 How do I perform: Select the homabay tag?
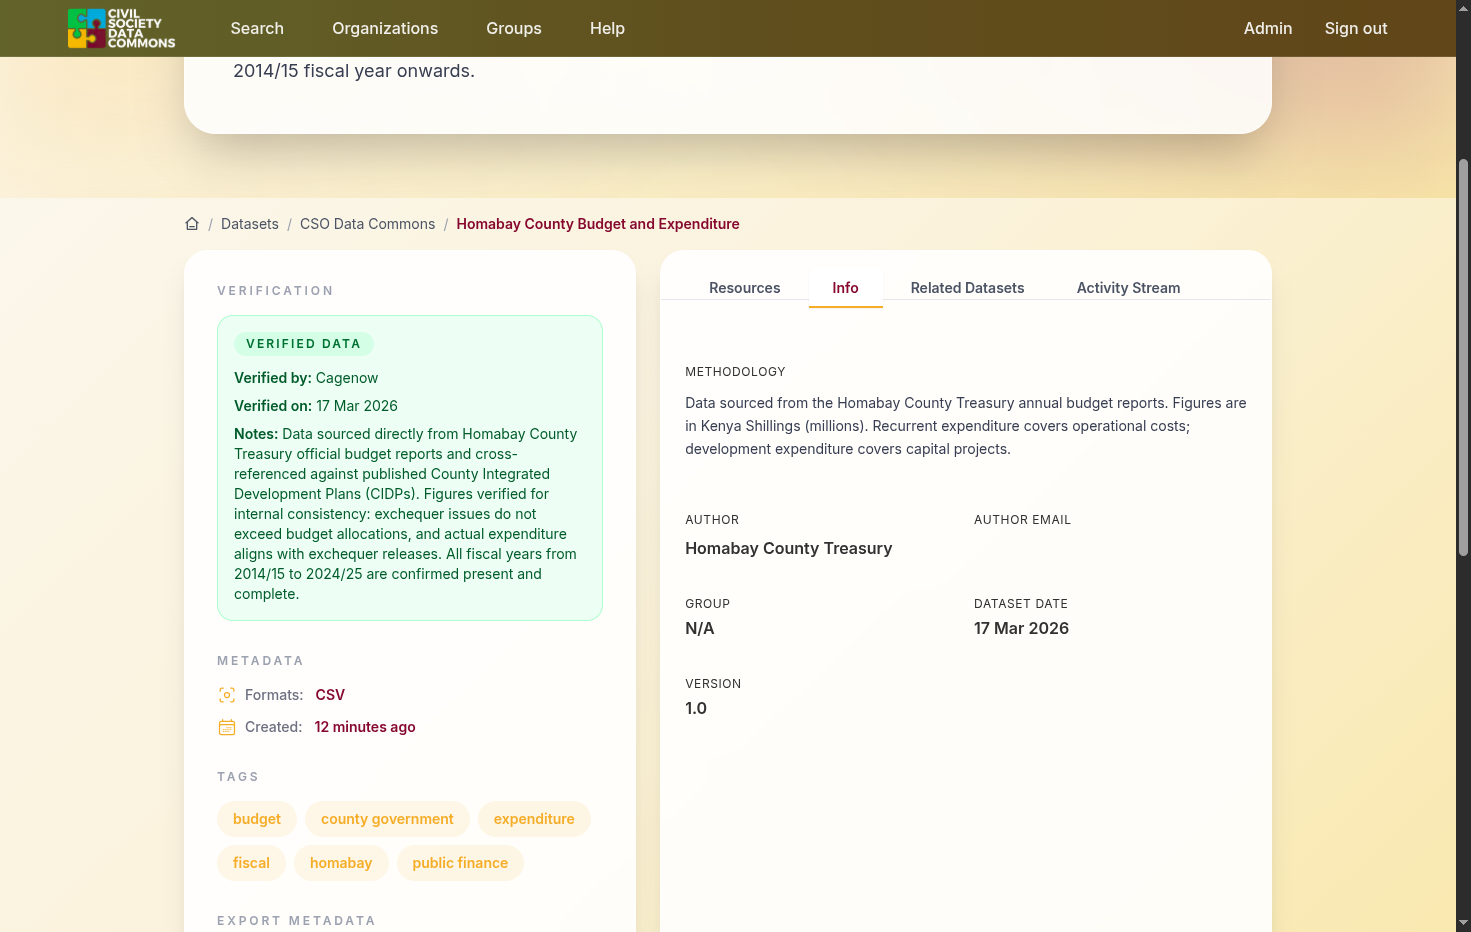coord(341,863)
